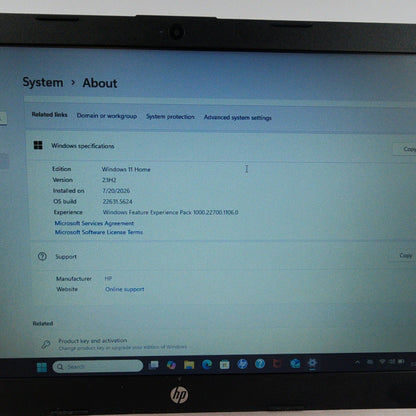Screen dimensions: 416x416
Task: Open Microsoft Store from the taskbar
Action: [x=225, y=364]
